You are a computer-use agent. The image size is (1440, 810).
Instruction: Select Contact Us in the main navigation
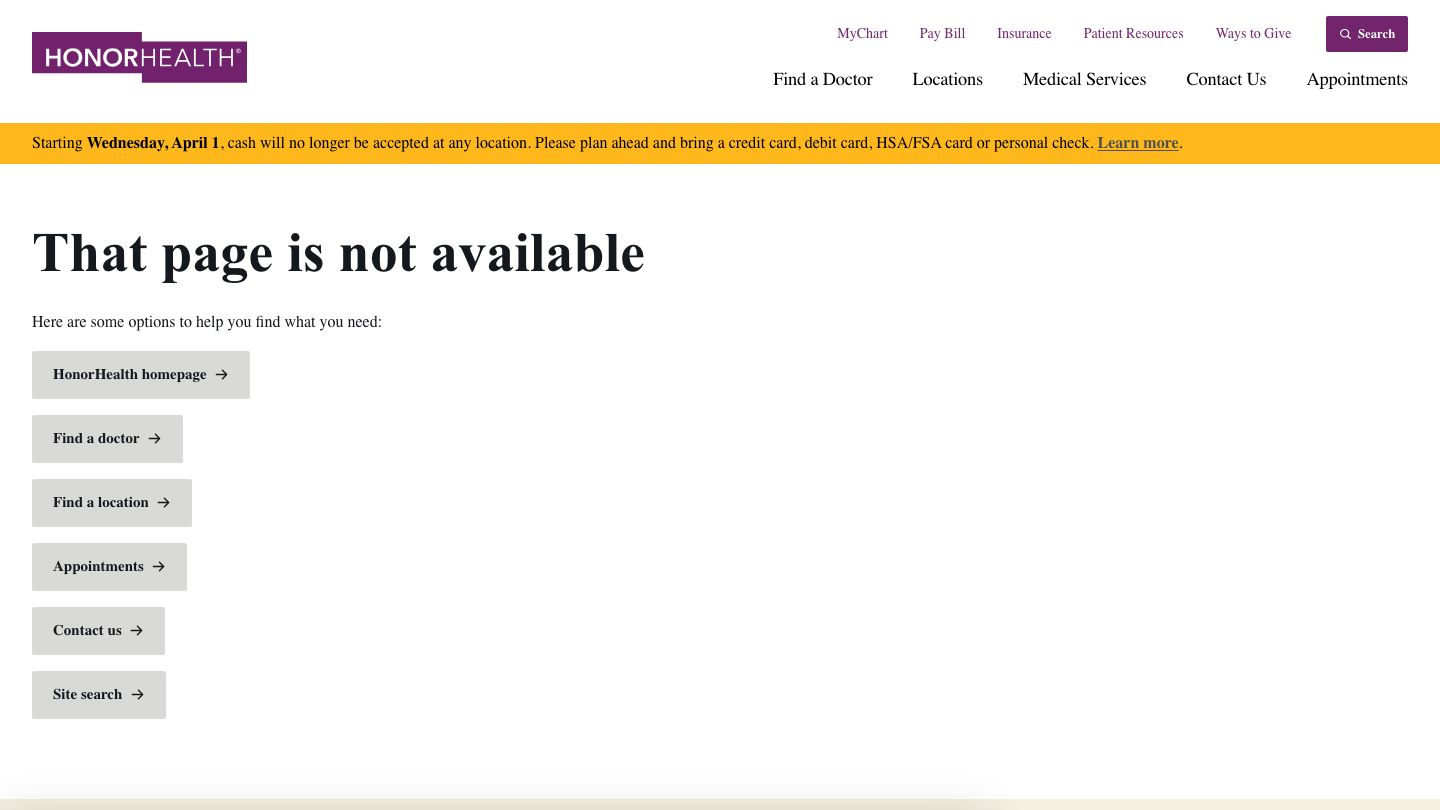(1226, 80)
